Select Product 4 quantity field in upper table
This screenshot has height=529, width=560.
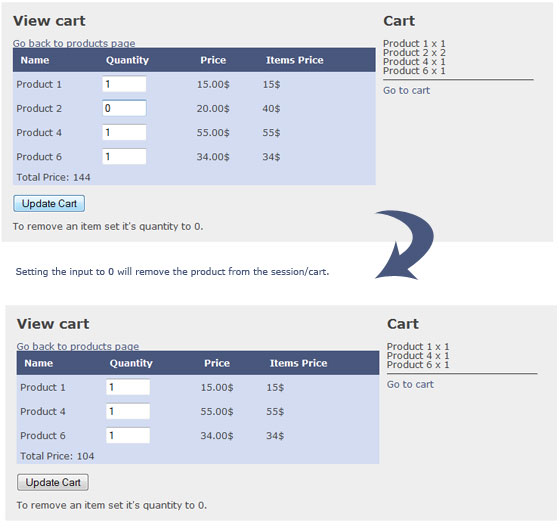tap(124, 133)
